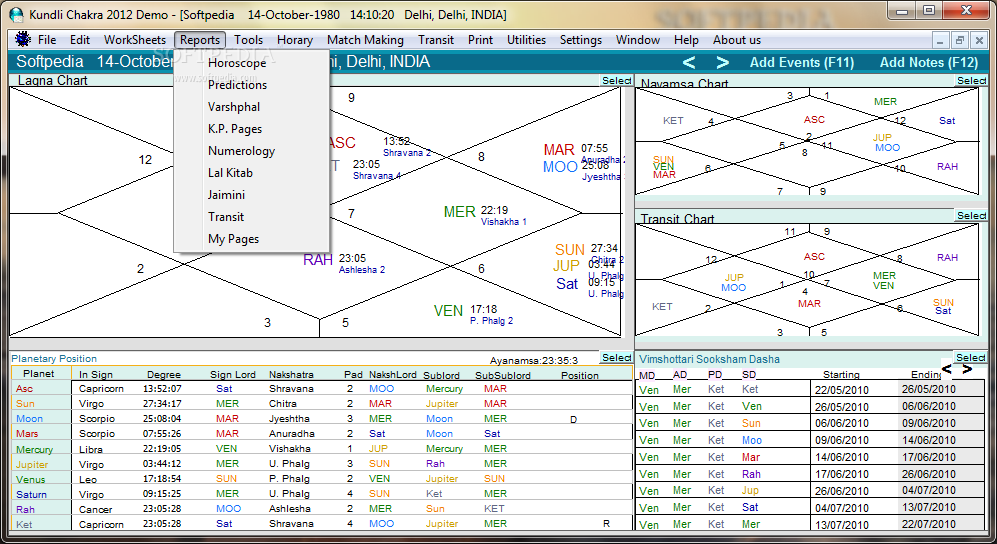Select the Rah row in planetary table
The height and width of the screenshot is (544, 997).
point(322,509)
